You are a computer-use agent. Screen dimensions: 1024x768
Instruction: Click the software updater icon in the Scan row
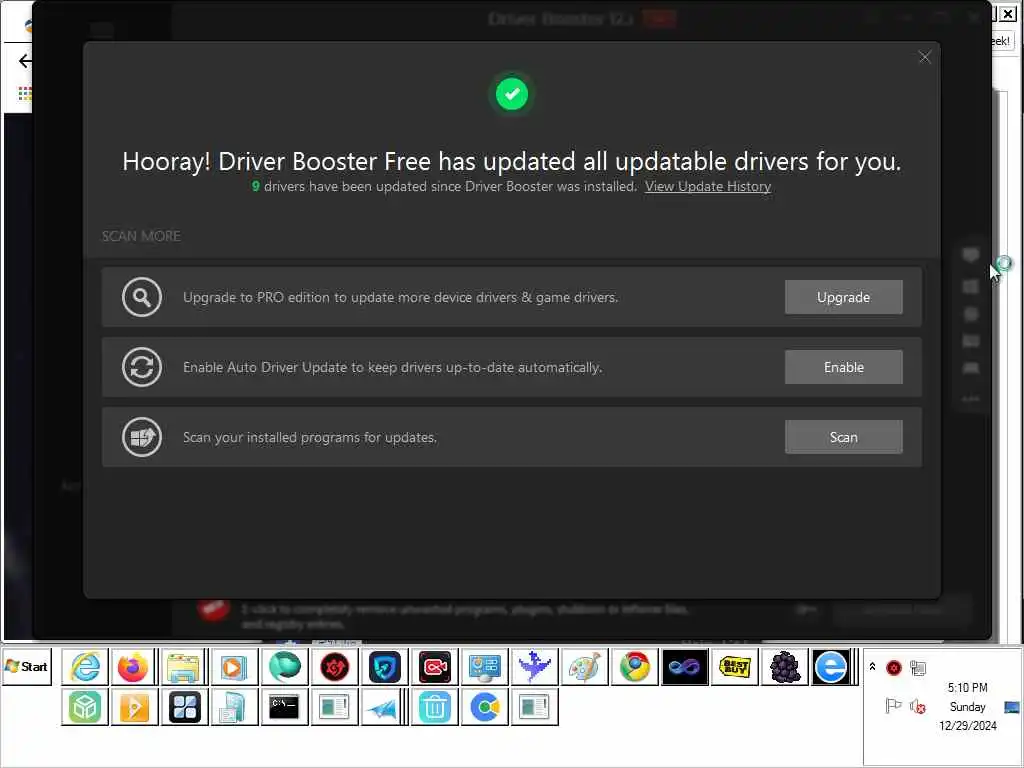142,437
